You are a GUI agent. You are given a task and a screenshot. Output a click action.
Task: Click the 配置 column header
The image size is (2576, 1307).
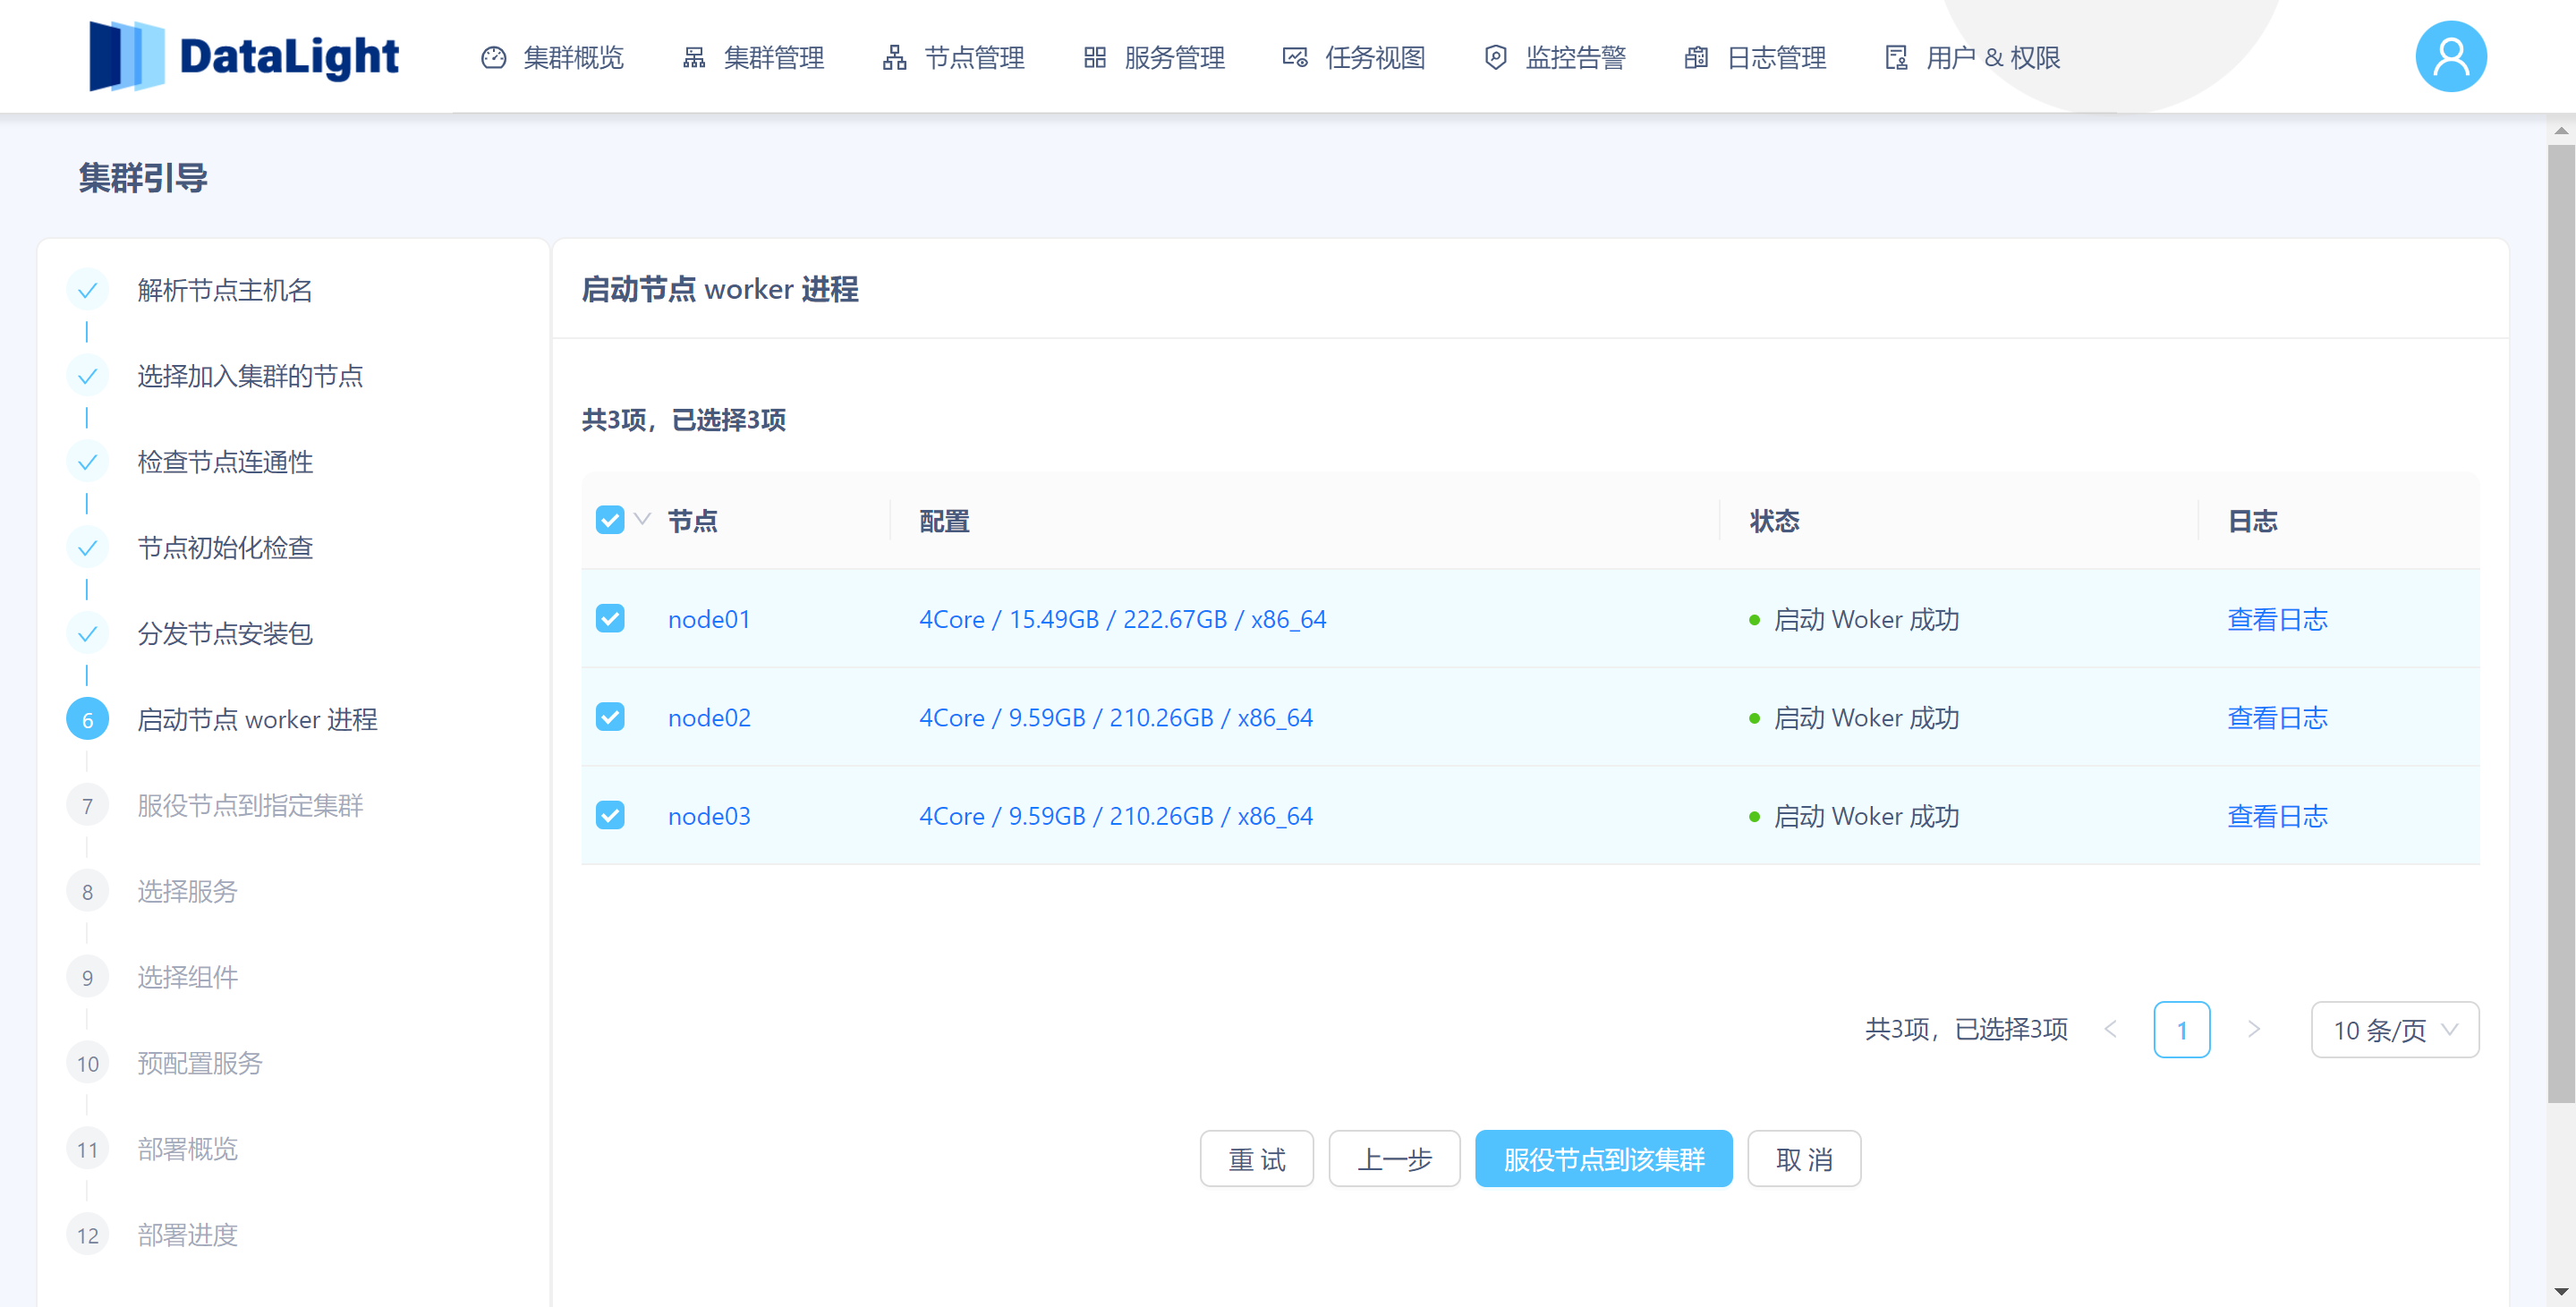click(944, 520)
